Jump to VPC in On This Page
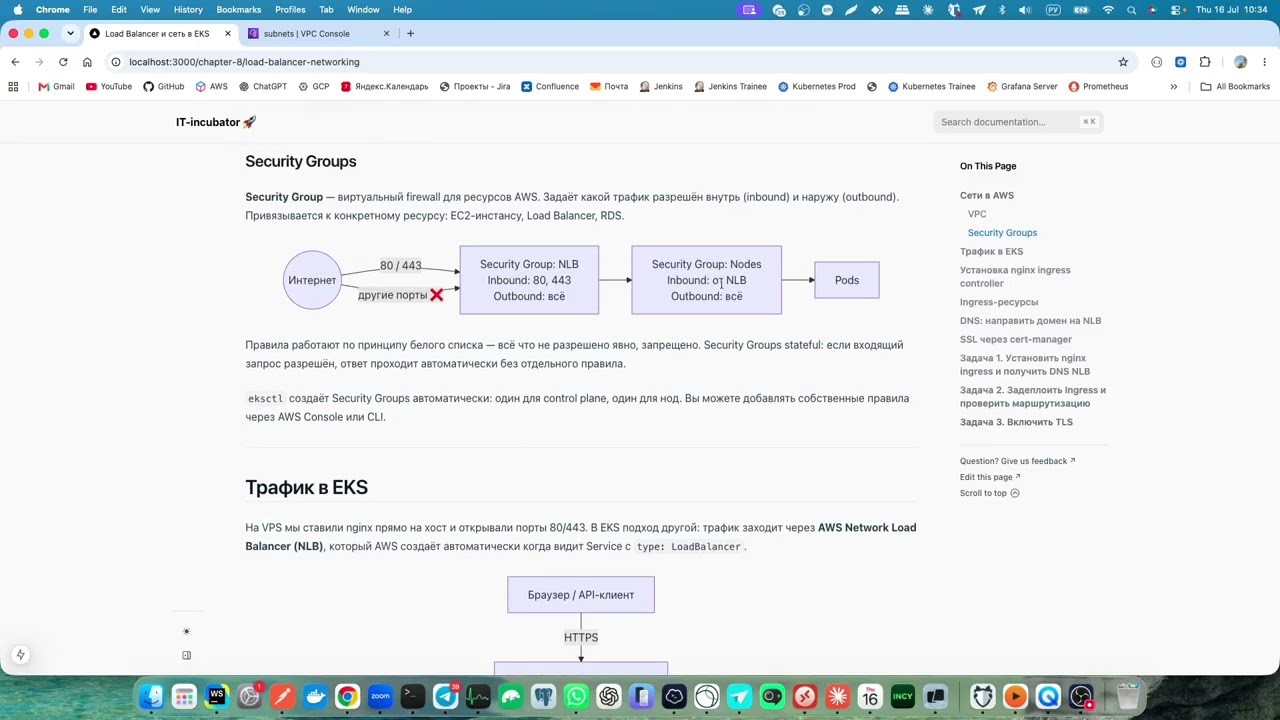 click(x=977, y=214)
